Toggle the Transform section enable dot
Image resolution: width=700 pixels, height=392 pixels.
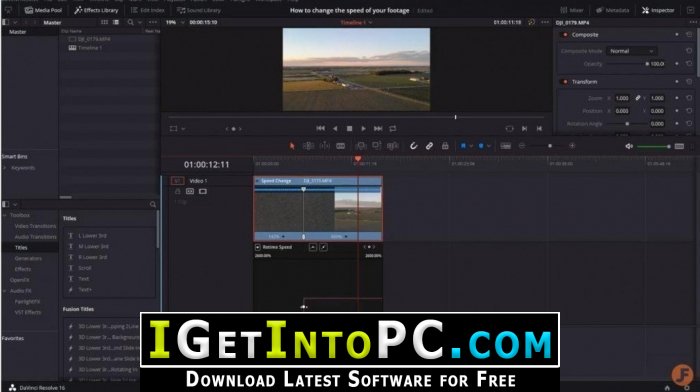[565, 82]
